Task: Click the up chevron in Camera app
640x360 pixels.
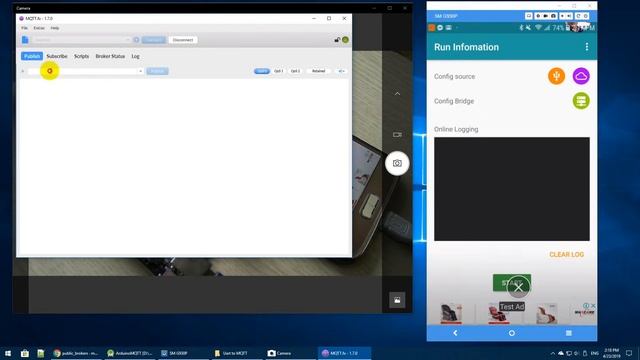Action: (397, 93)
